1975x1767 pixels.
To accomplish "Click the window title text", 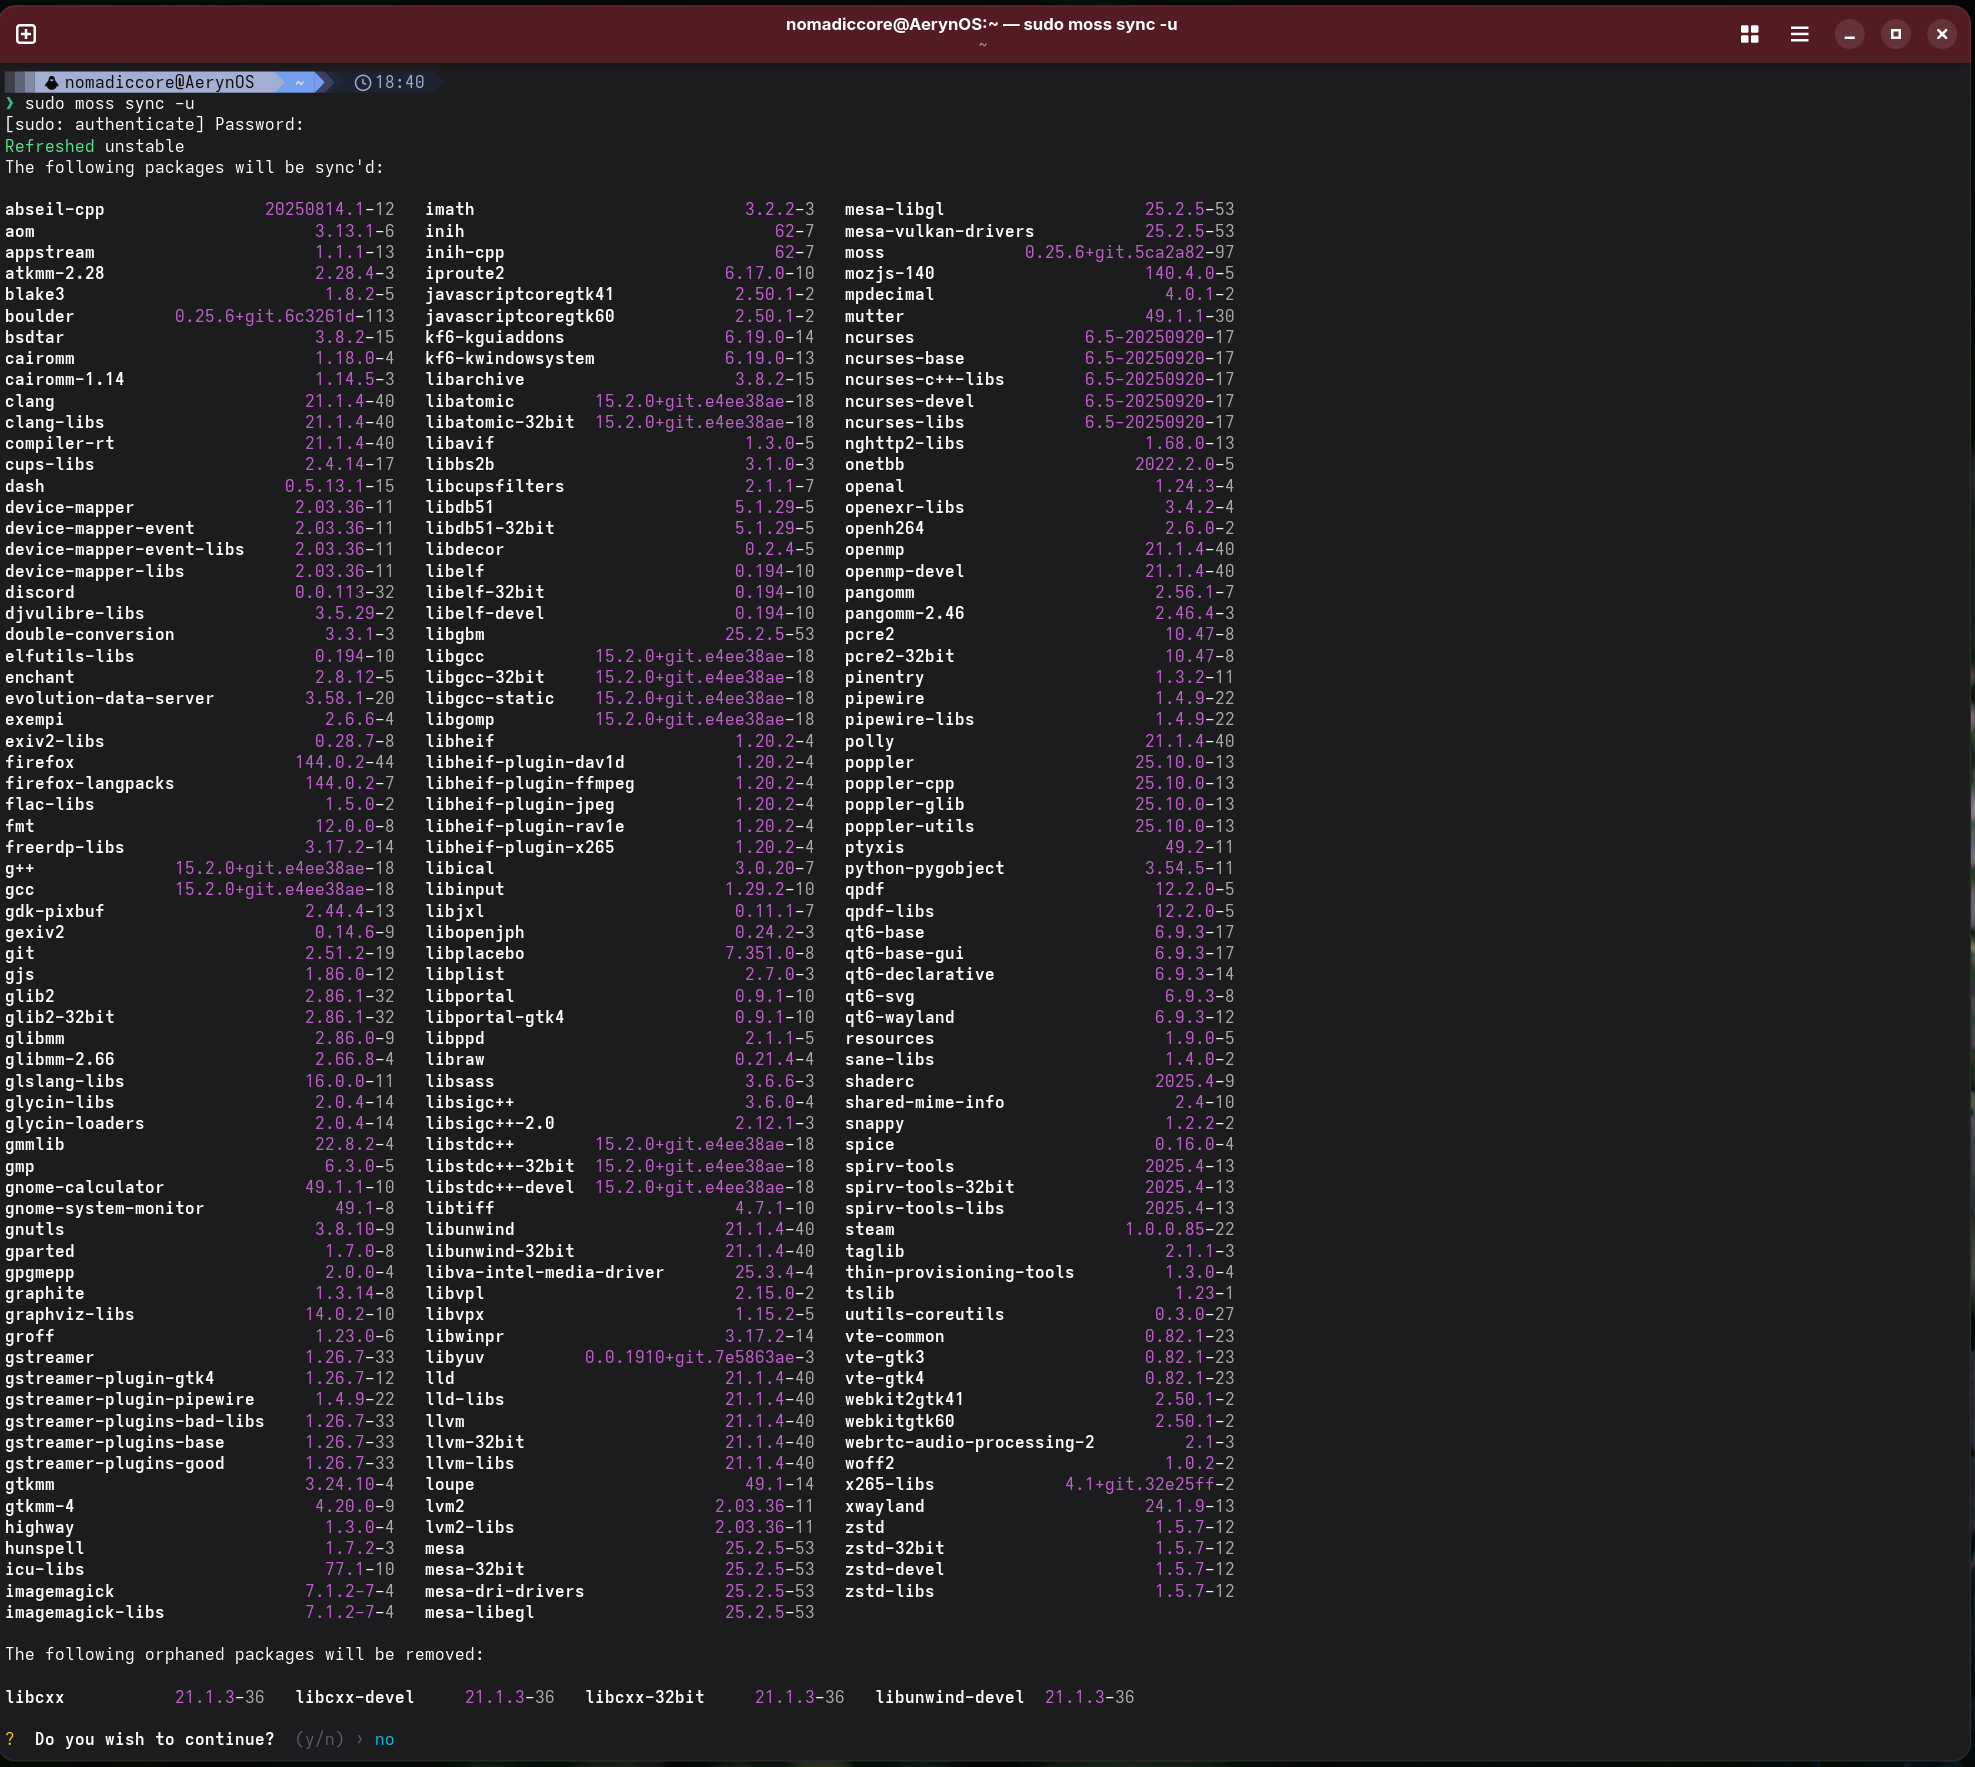I will [x=981, y=24].
